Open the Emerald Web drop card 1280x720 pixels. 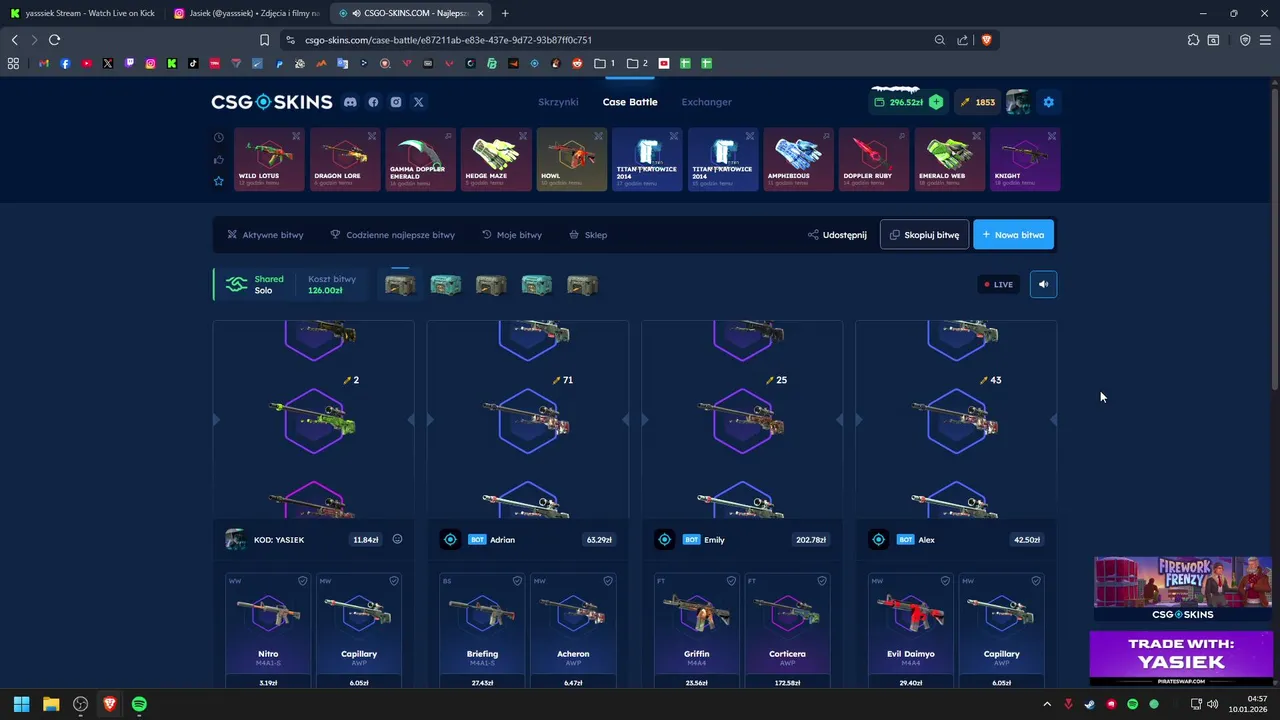tap(950, 159)
